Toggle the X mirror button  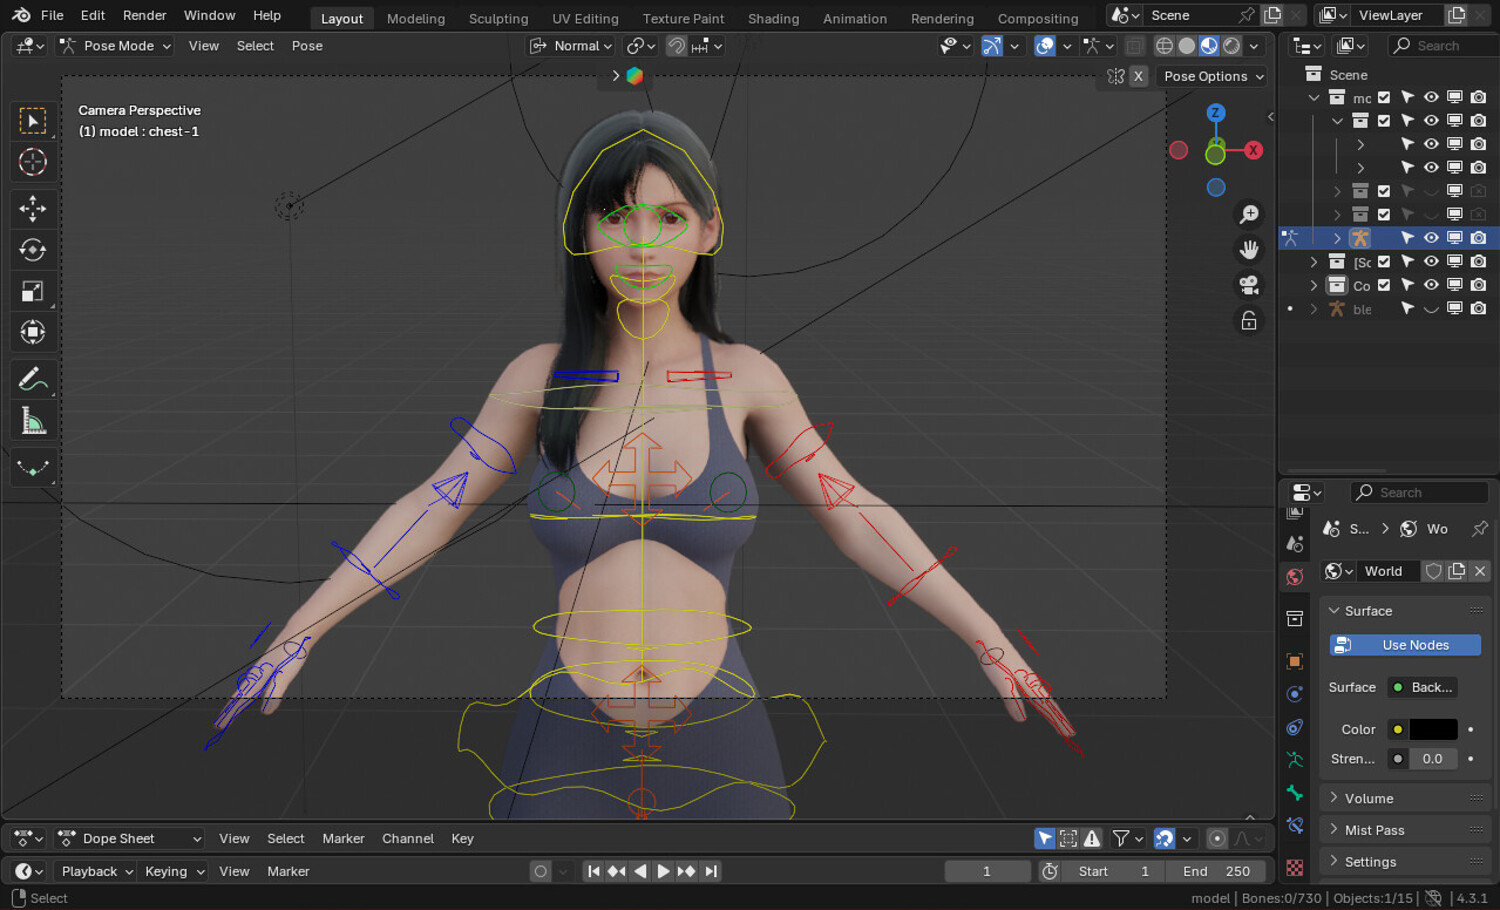1138,76
